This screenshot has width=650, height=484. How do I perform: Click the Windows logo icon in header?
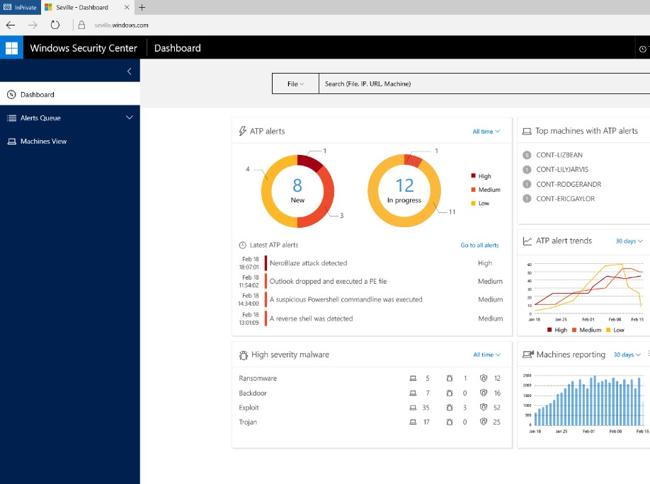coord(12,48)
